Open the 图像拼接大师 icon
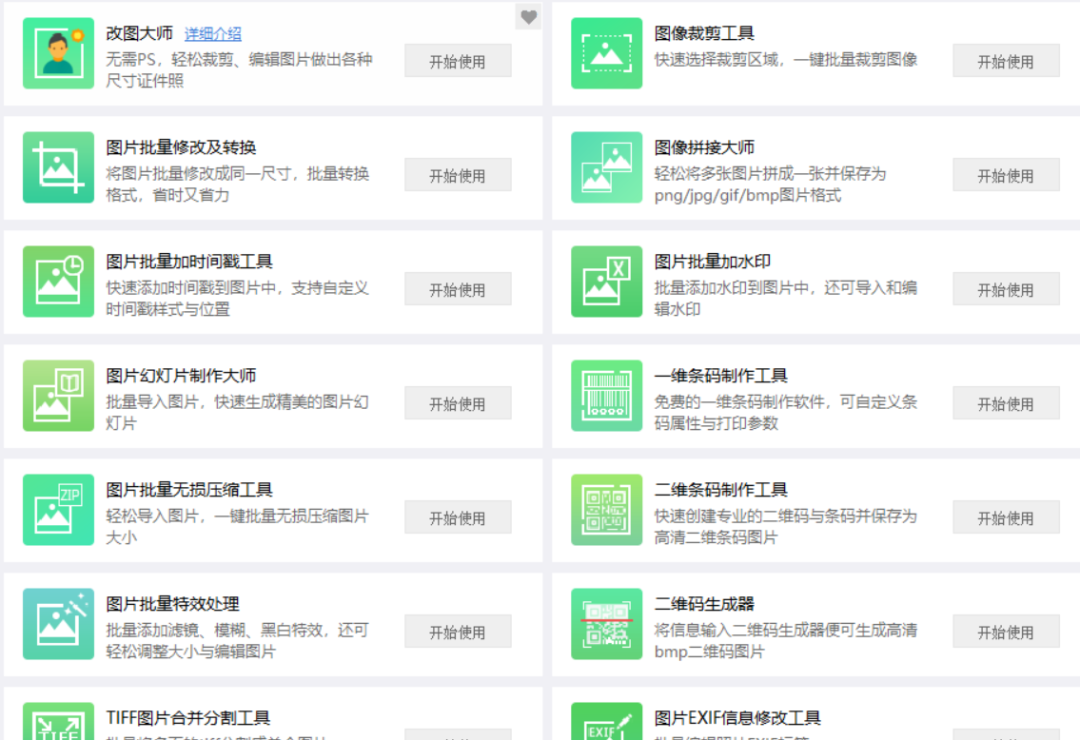Screen dimensions: 1080x740 coord(606,167)
